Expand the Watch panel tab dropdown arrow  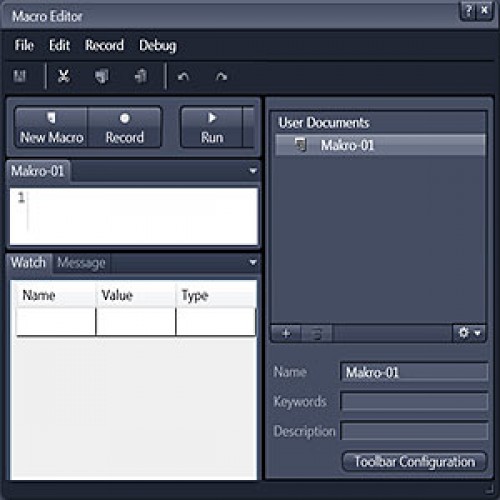[x=253, y=262]
